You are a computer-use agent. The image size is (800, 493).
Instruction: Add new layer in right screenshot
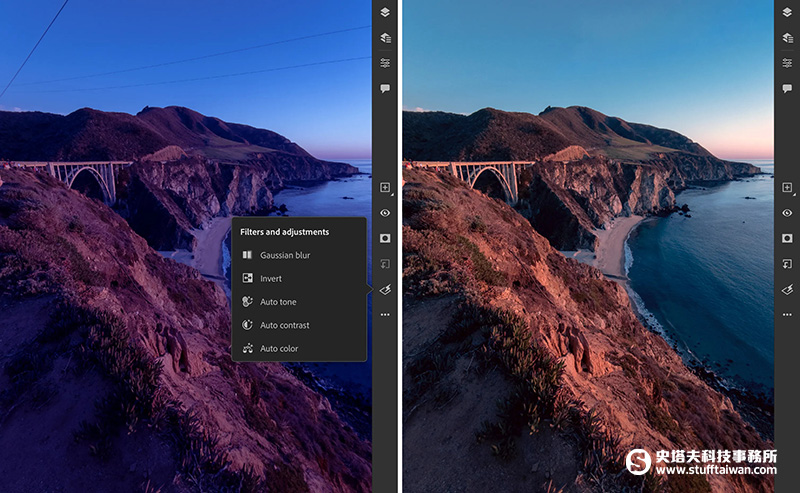click(787, 187)
